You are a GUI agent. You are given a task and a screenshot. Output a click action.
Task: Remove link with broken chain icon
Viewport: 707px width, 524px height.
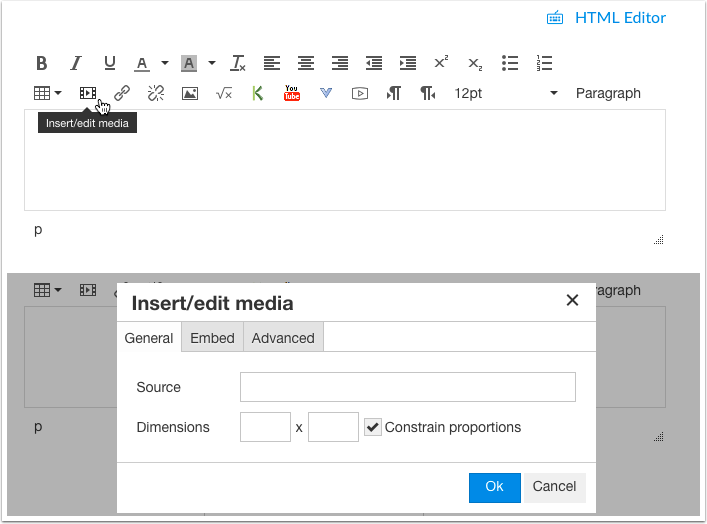156,93
